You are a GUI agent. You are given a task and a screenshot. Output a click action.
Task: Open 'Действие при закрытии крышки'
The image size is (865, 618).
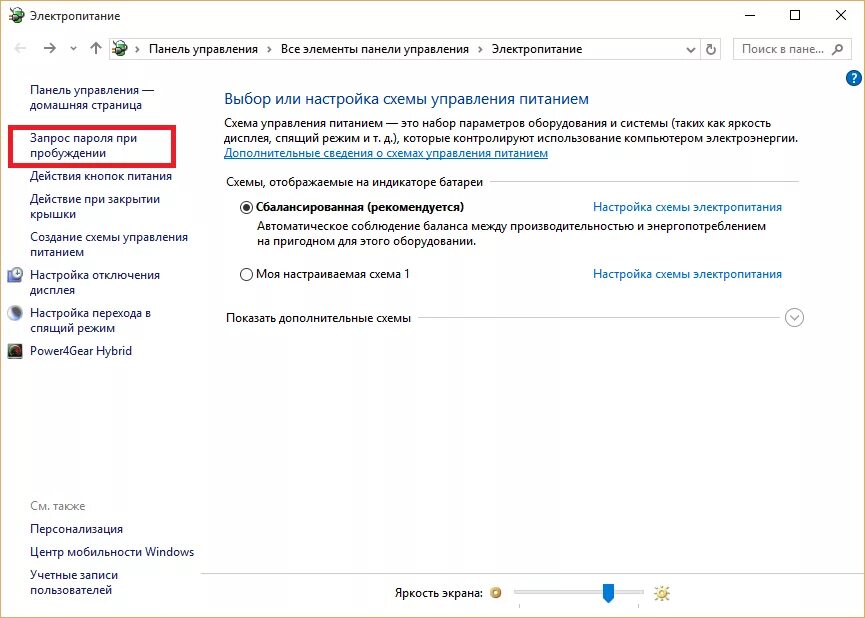[95, 206]
